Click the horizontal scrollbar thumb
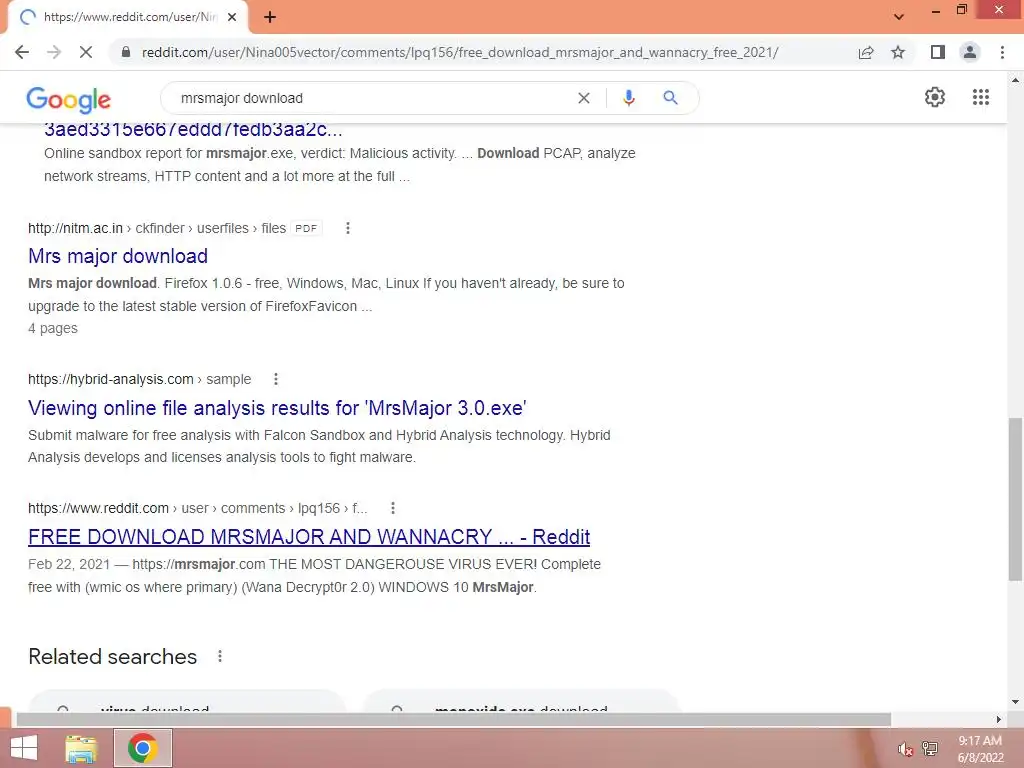 pyautogui.click(x=453, y=719)
